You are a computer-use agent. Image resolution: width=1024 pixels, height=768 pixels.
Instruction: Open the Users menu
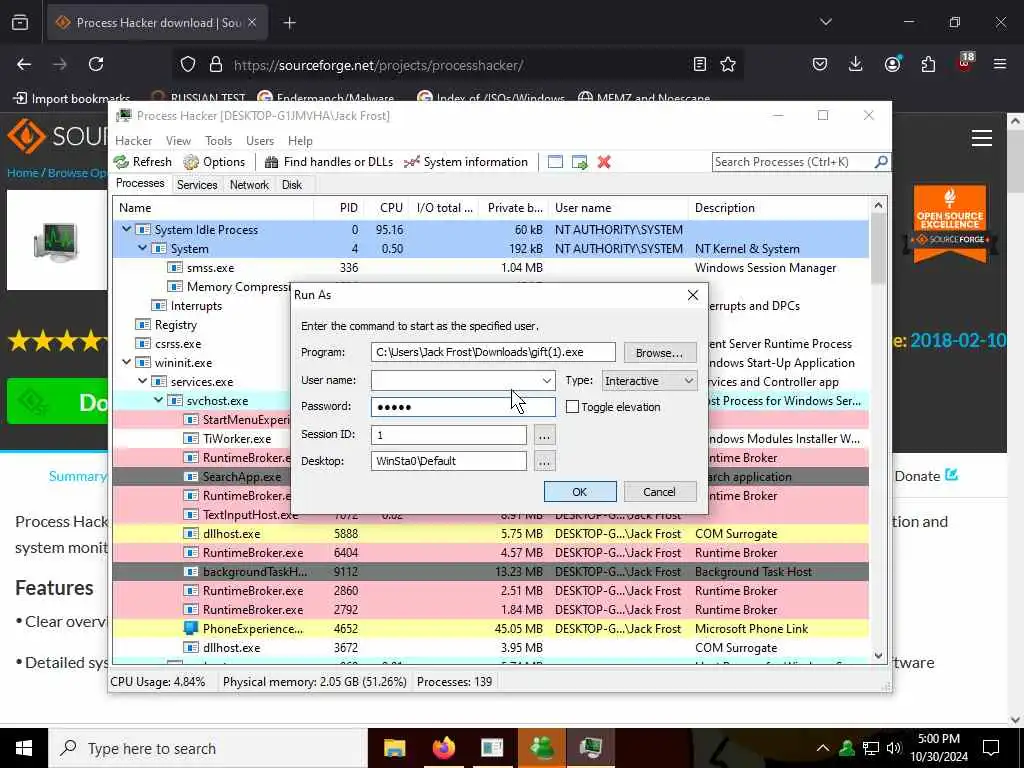point(260,141)
